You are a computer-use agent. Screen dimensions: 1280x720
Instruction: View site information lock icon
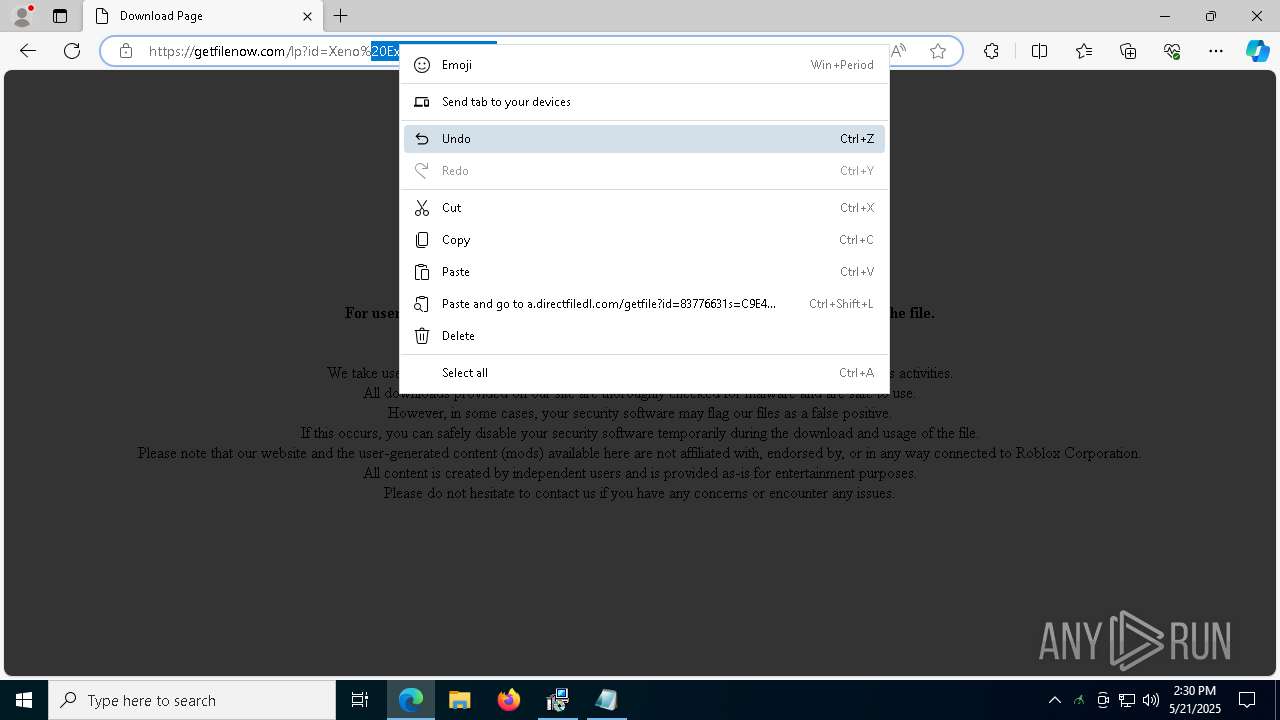click(125, 51)
